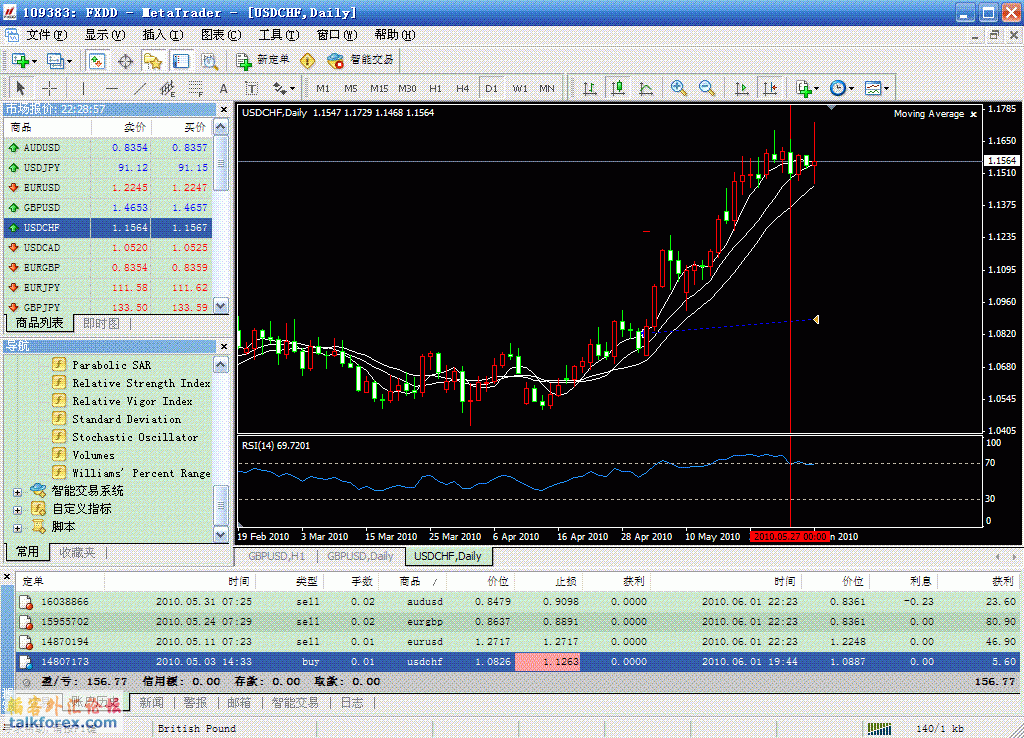This screenshot has width=1024, height=738.
Task: Select order 14870194 eurusd row
Action: (x=517, y=642)
